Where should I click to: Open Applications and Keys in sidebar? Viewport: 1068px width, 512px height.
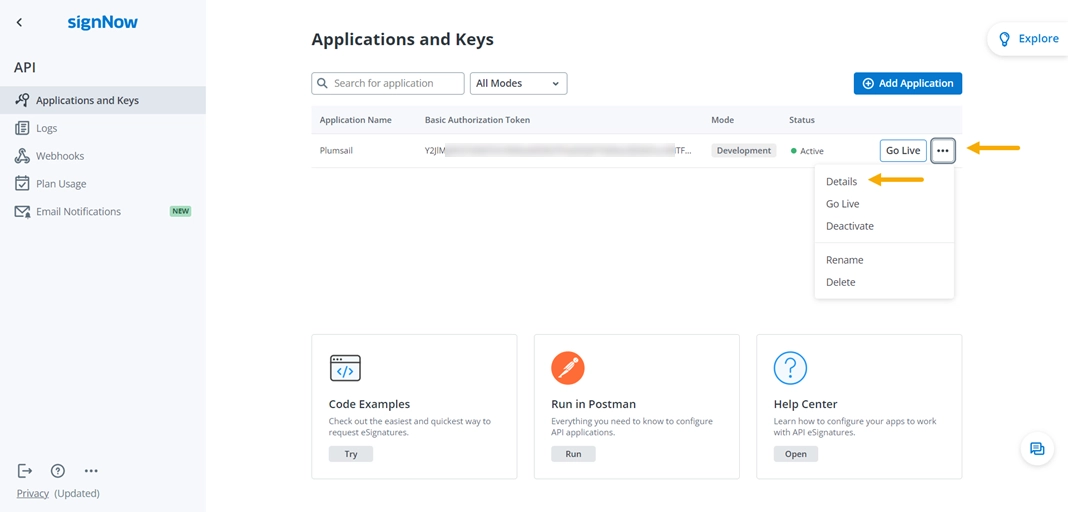click(x=103, y=100)
